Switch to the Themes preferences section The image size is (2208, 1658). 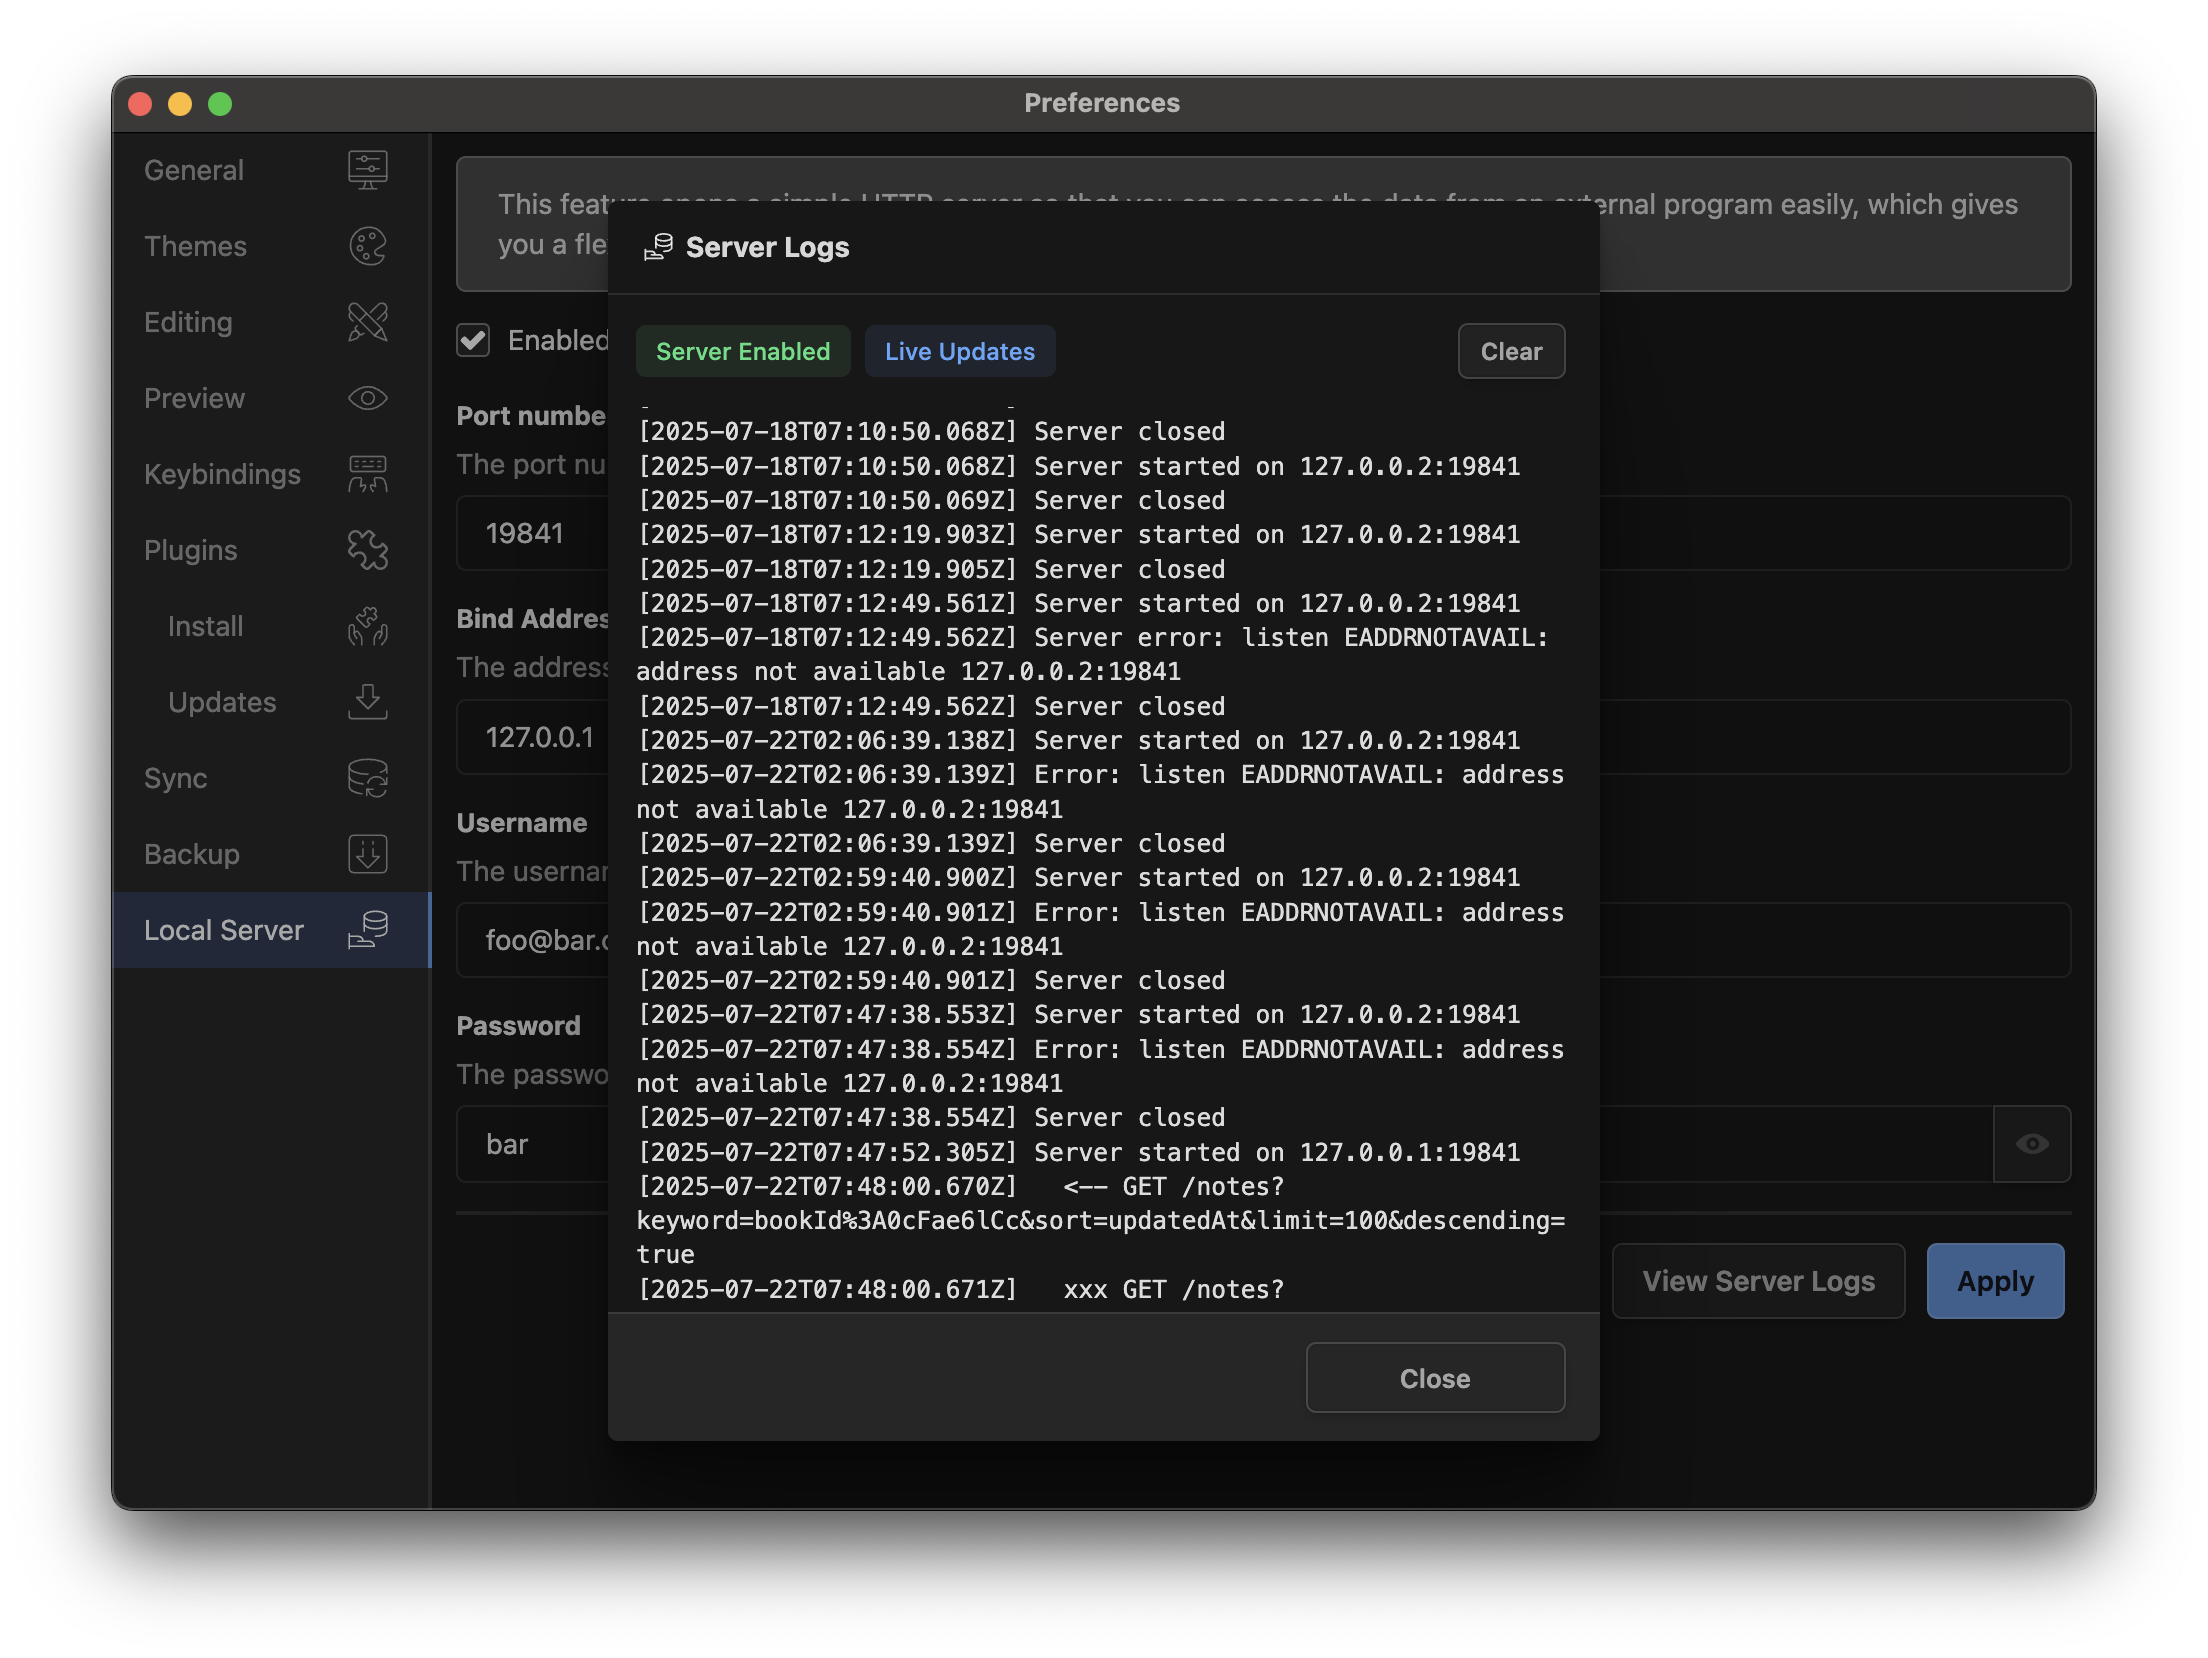click(x=196, y=246)
